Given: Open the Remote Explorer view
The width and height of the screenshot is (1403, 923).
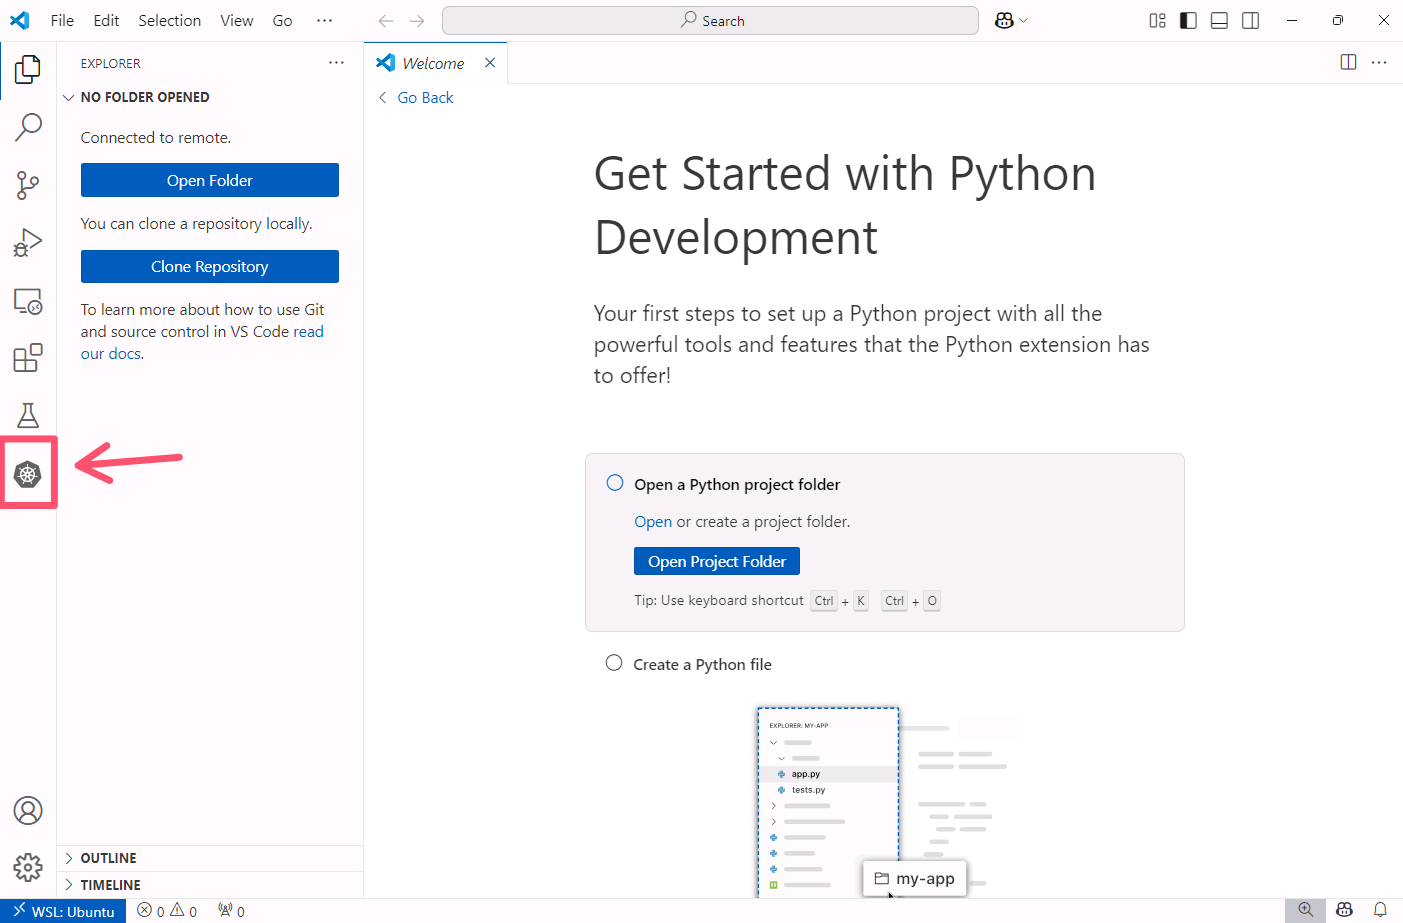Looking at the screenshot, I should [28, 301].
